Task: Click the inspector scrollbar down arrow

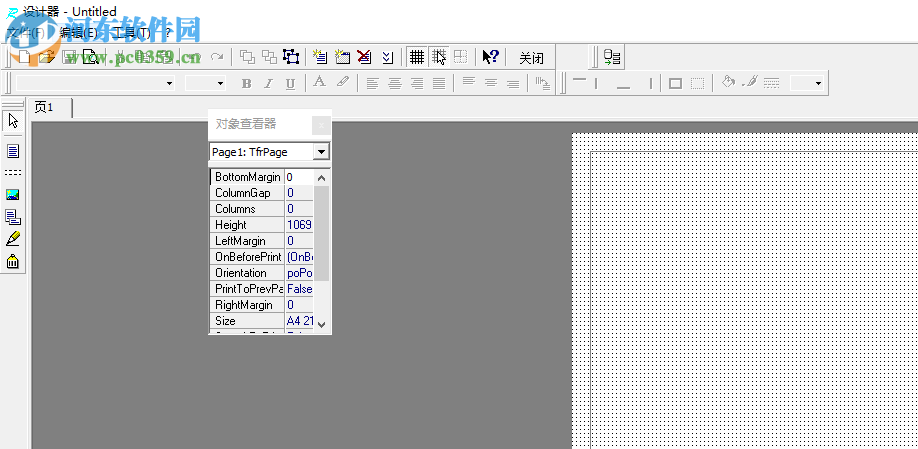Action: (x=321, y=324)
